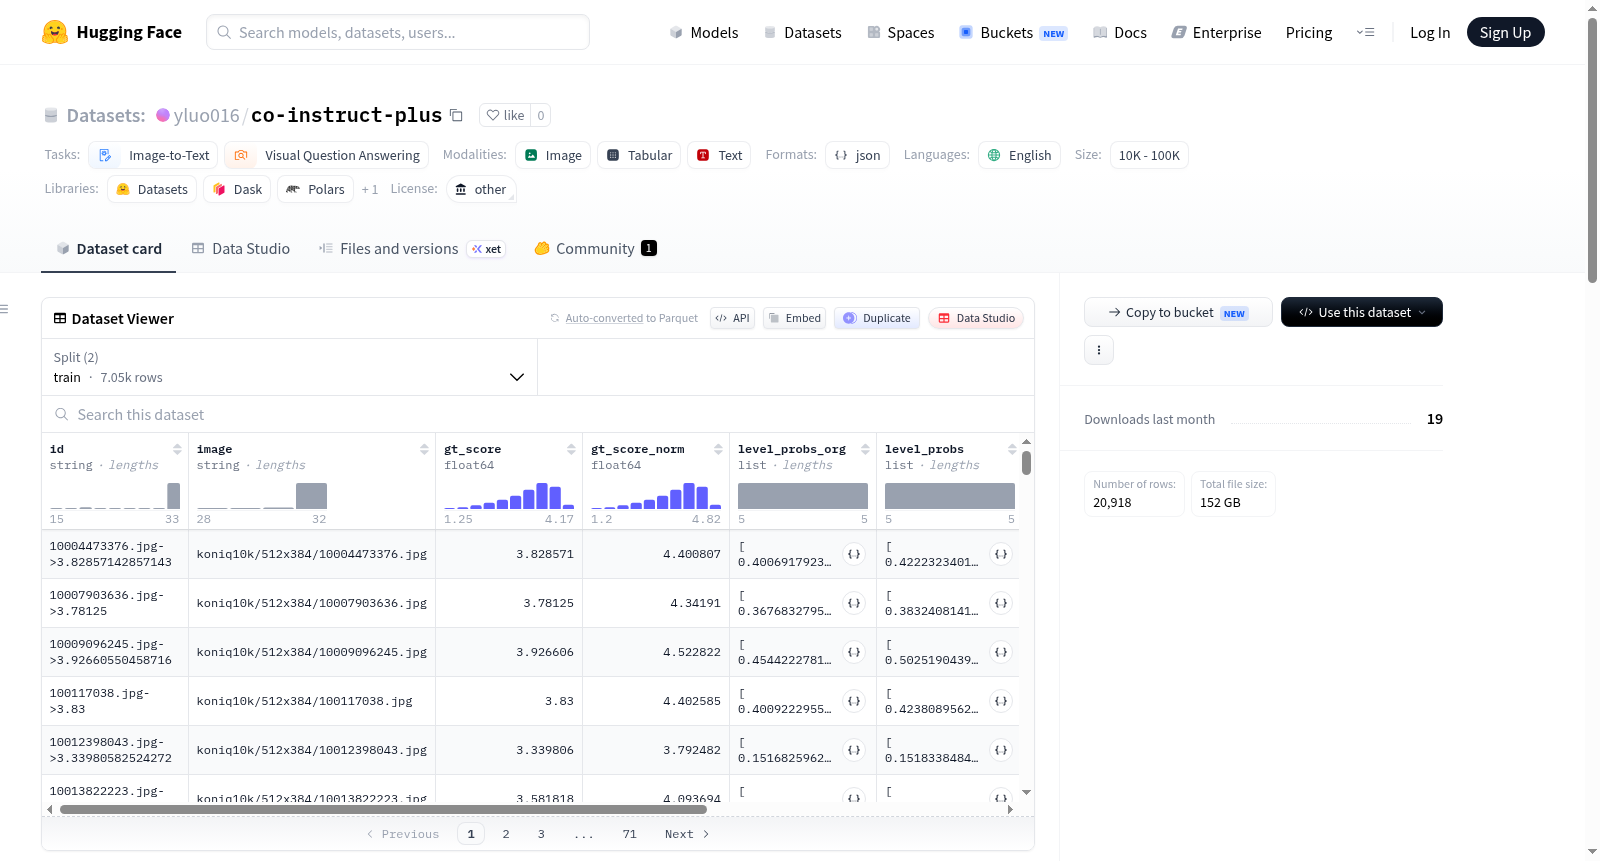Click the id lengths histogram bar
The image size is (1600, 861).
[173, 496]
